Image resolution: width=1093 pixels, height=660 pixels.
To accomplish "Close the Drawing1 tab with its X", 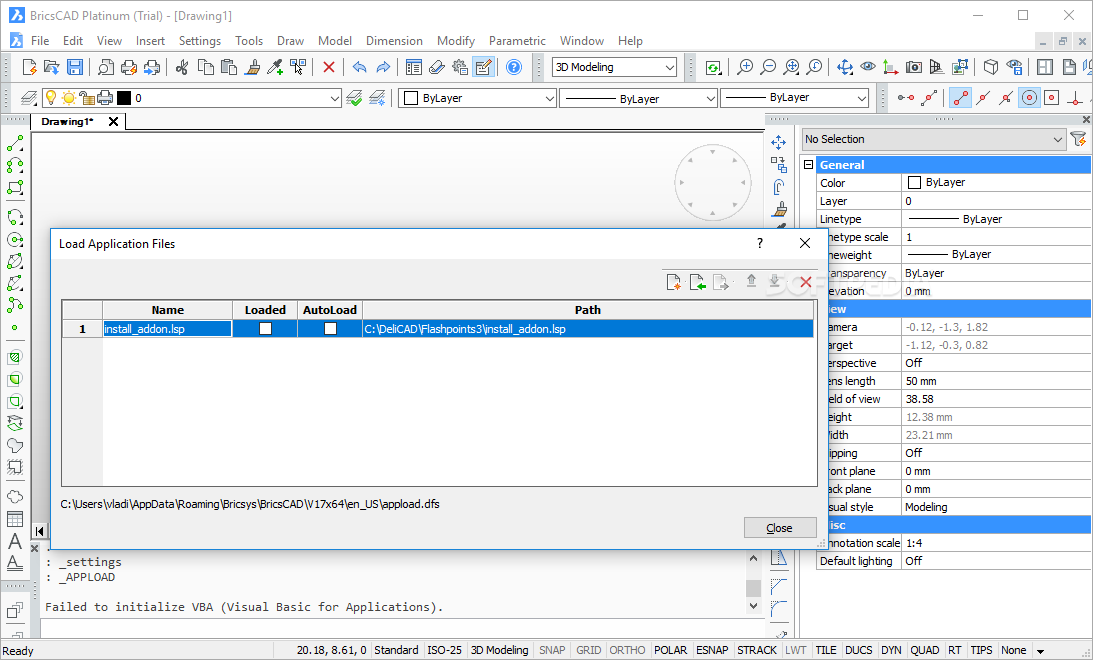I will 113,121.
